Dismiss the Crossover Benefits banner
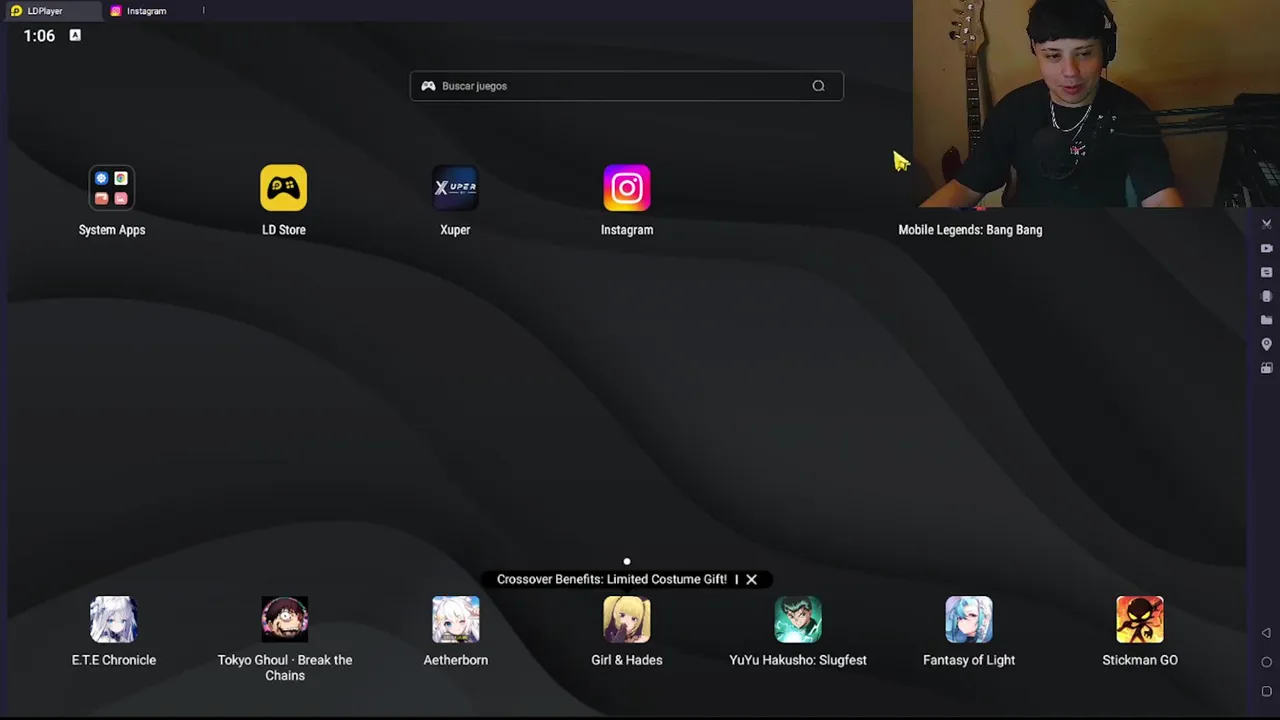The width and height of the screenshot is (1280, 720). (751, 579)
